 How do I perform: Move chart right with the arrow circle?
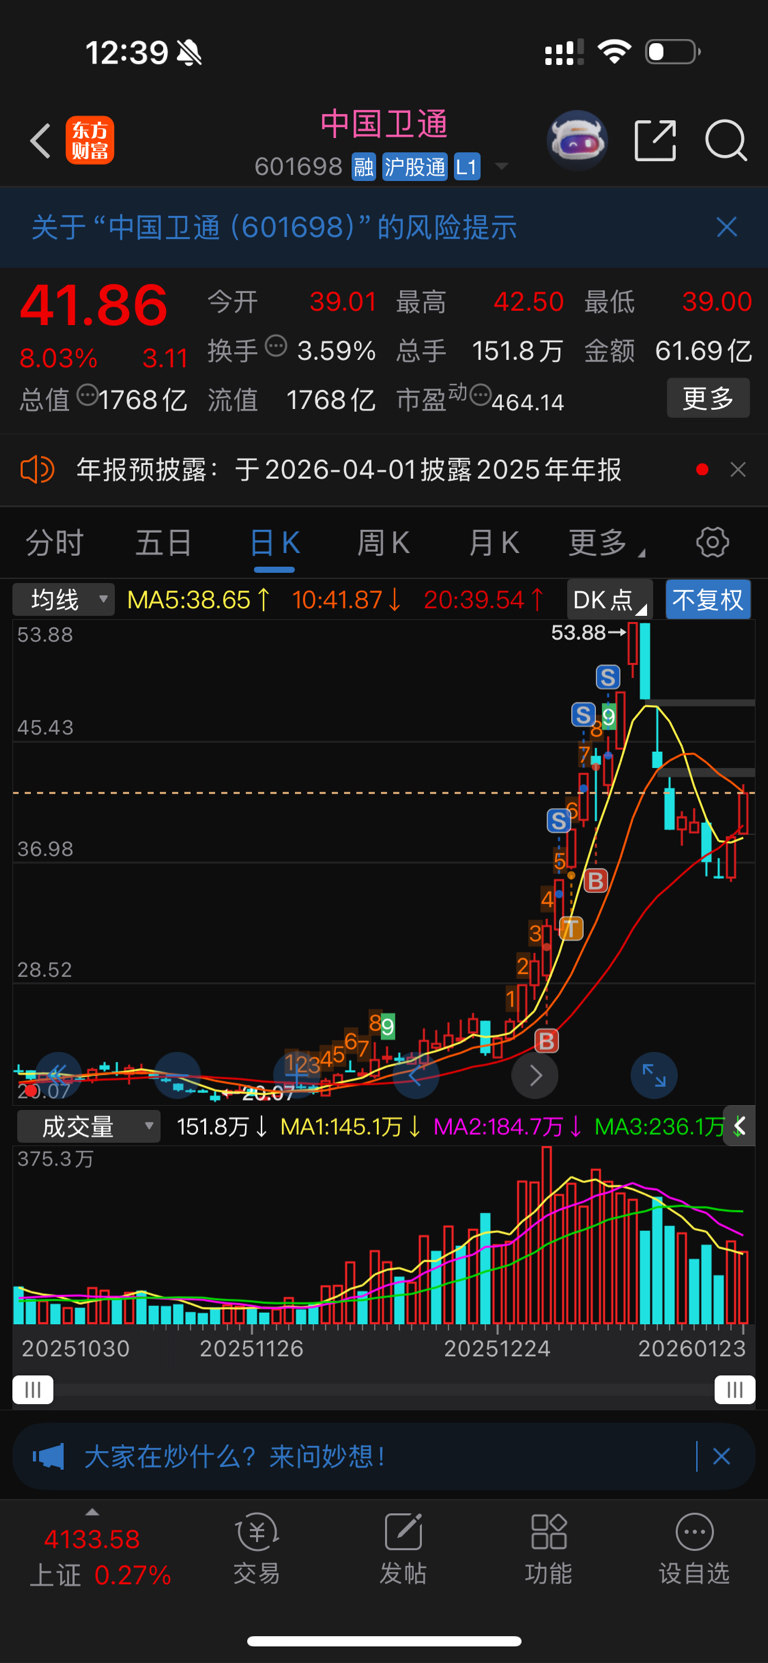535,1075
